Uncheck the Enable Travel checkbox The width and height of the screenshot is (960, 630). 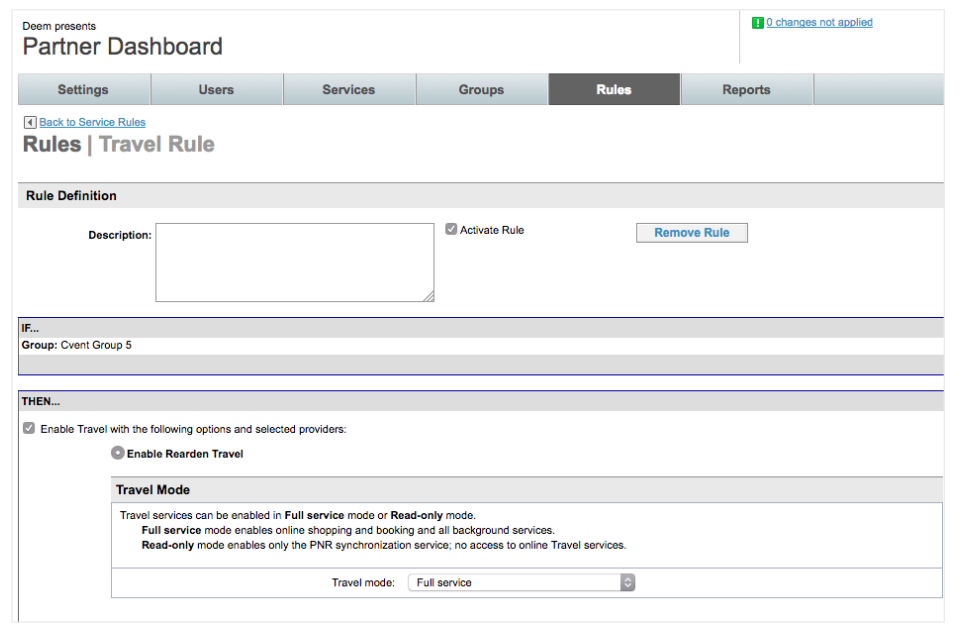click(28, 429)
